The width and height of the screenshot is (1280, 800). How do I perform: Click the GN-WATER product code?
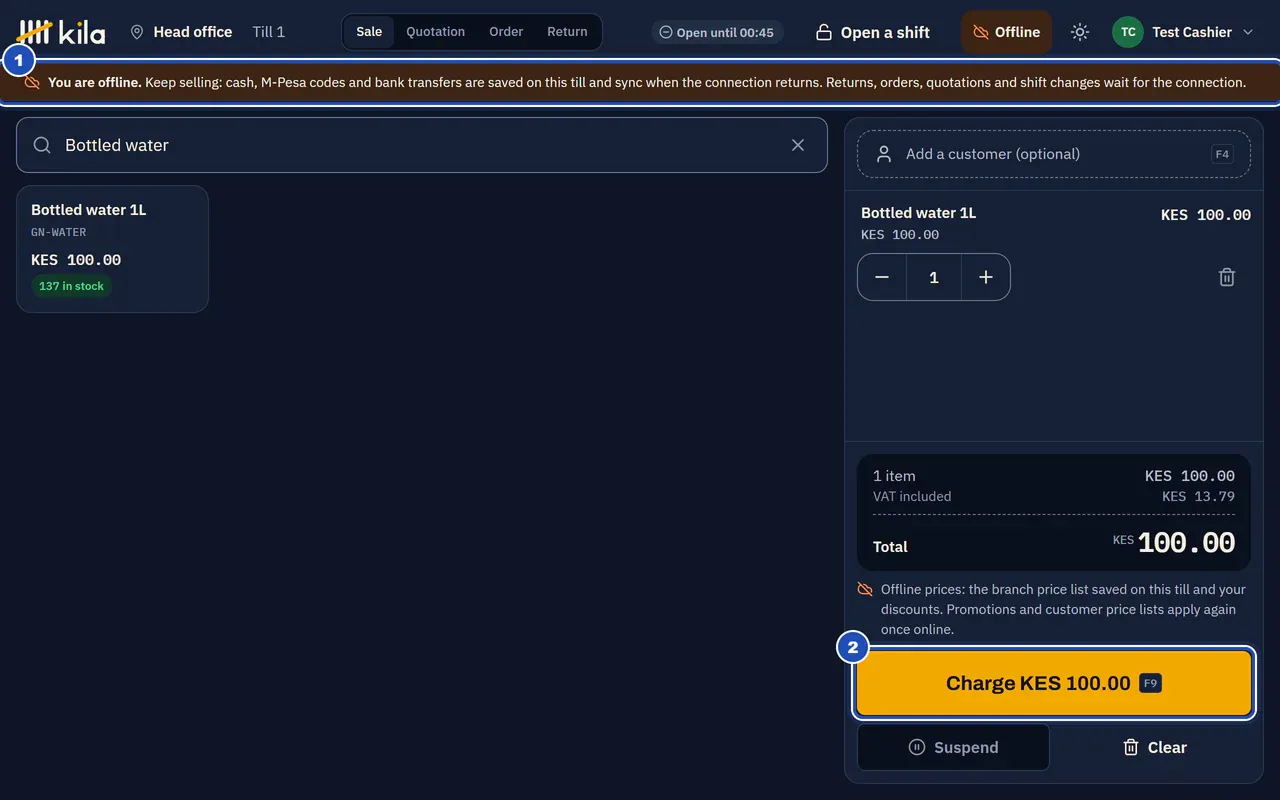[59, 232]
